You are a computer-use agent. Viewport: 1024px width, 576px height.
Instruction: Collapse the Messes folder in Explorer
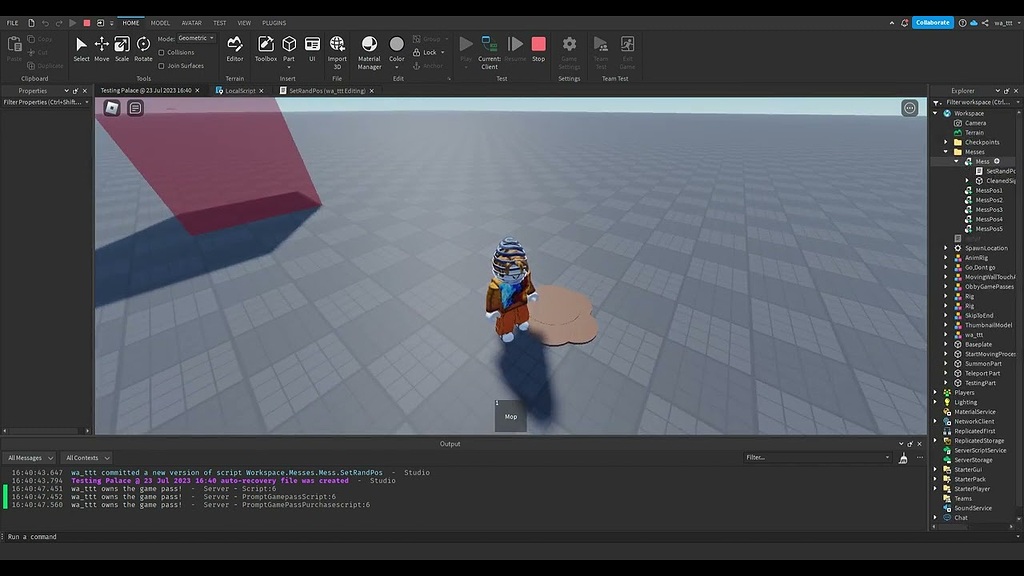[948, 151]
